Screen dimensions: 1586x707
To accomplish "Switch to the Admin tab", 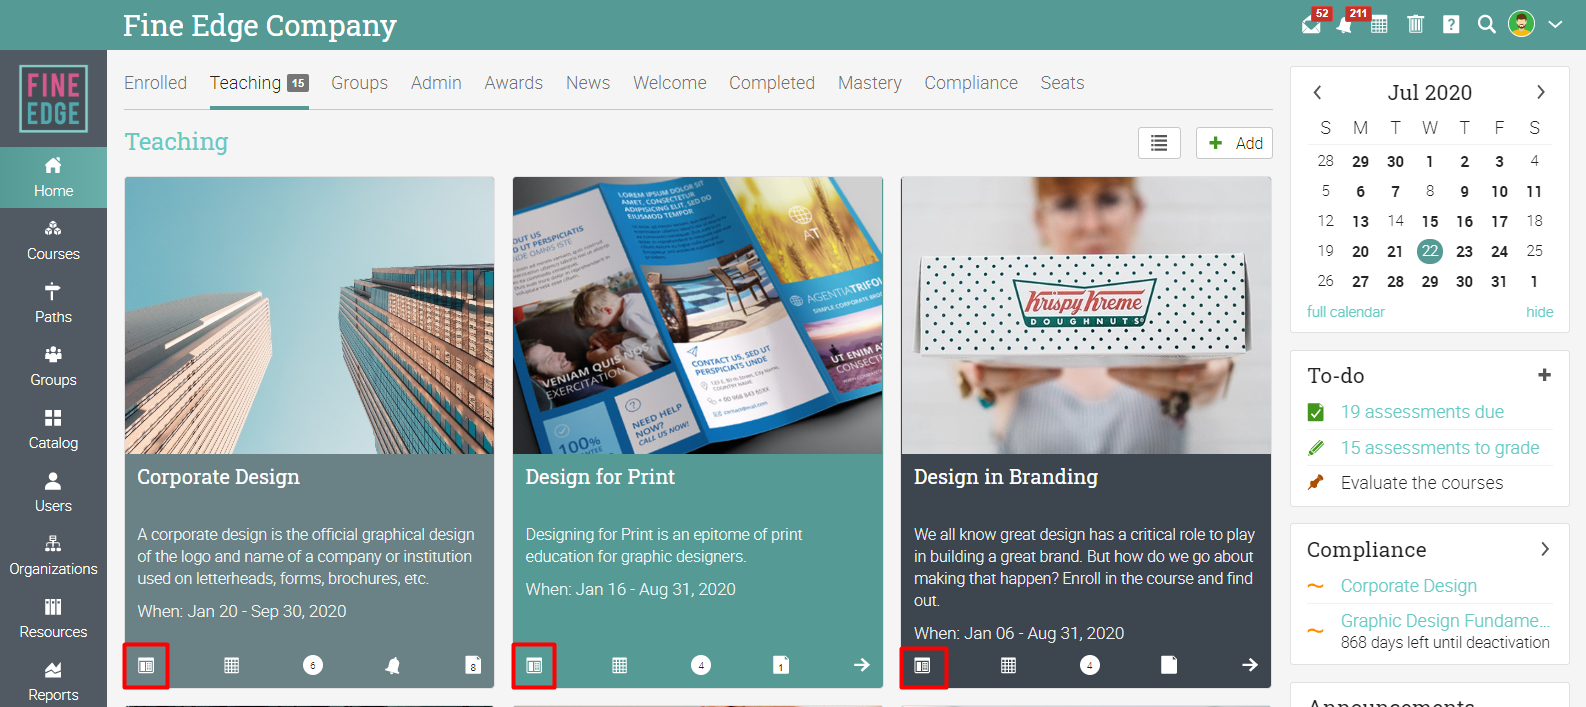I will (x=436, y=83).
